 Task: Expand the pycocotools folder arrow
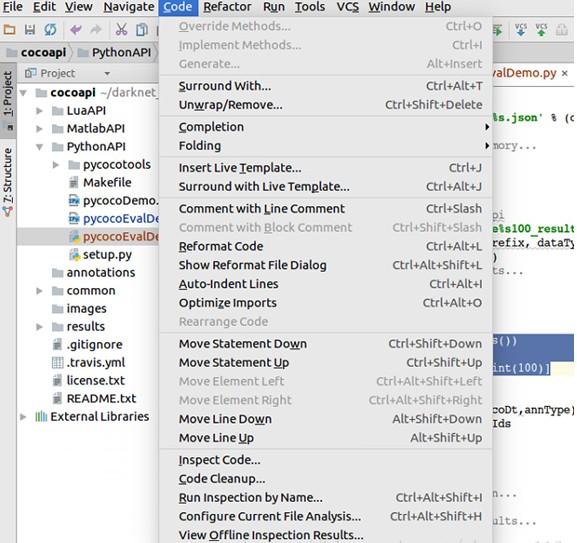[56, 165]
